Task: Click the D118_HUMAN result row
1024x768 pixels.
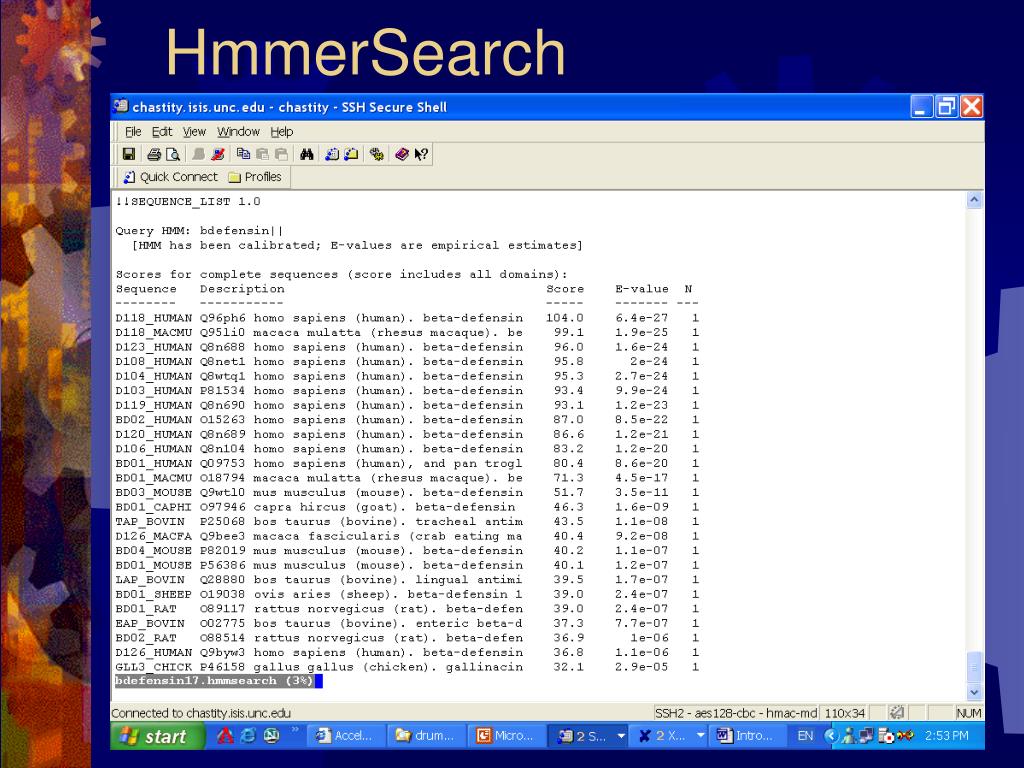Action: [407, 318]
